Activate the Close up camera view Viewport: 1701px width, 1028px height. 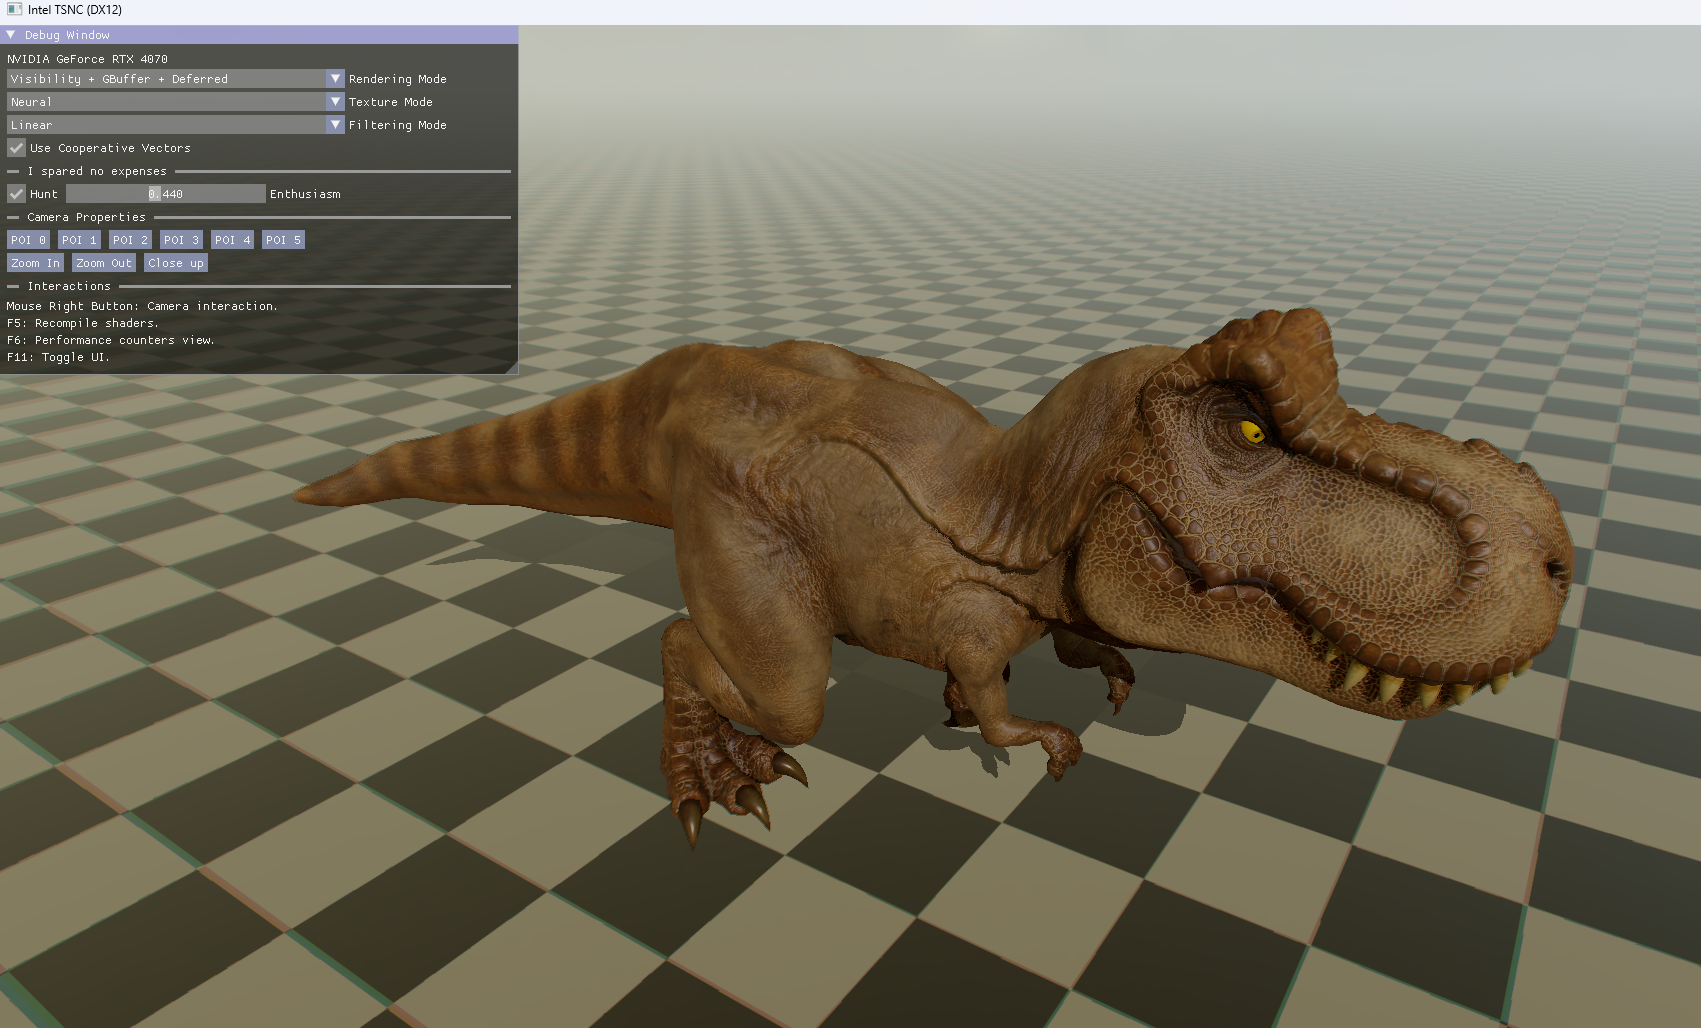click(175, 263)
